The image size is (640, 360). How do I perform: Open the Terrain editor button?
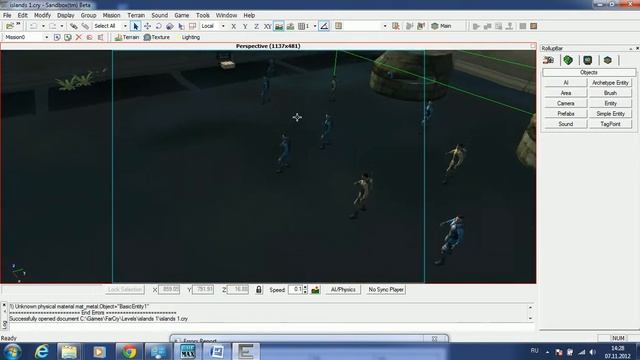[x=127, y=37]
